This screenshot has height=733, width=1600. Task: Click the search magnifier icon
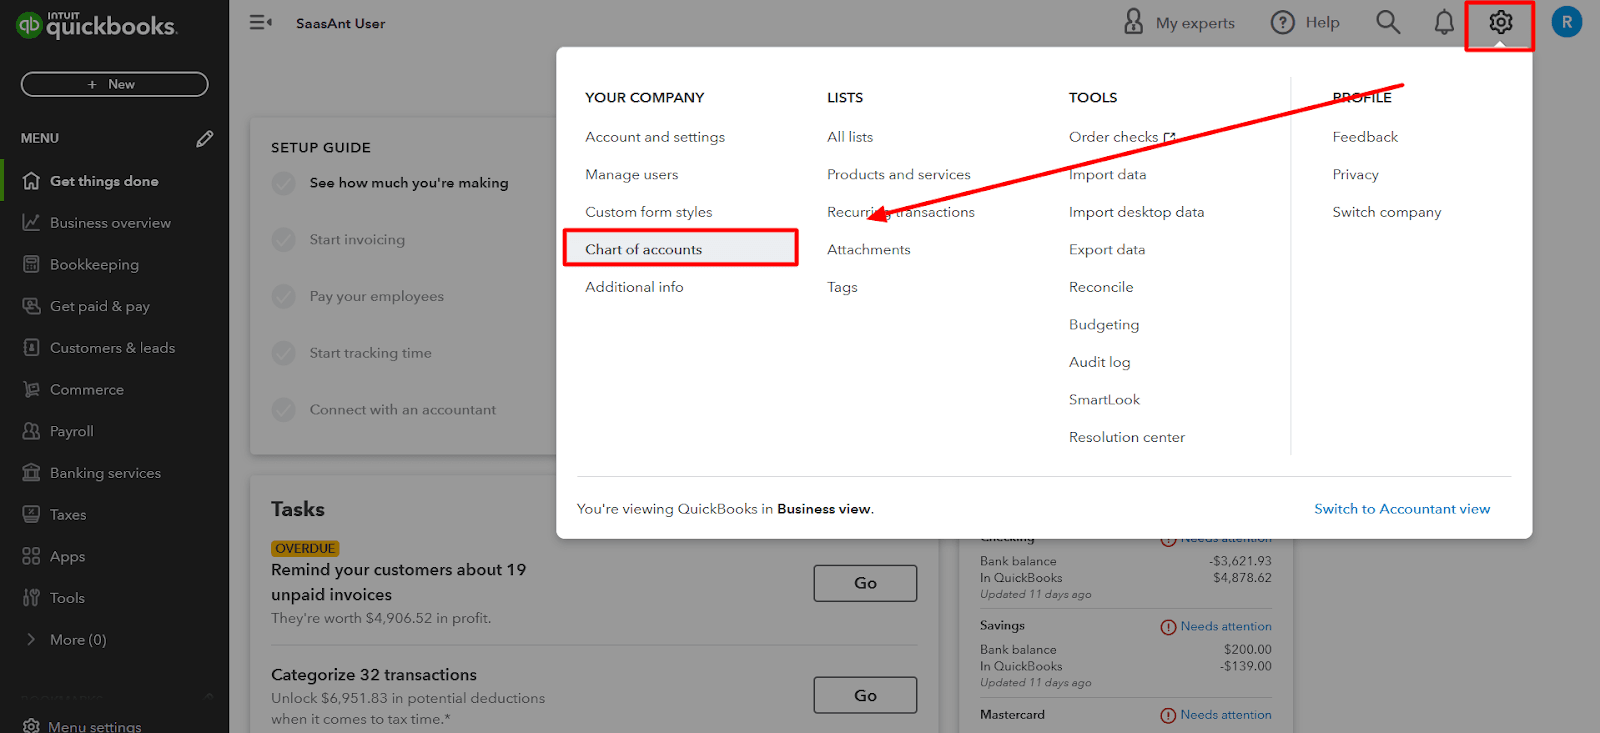(x=1388, y=22)
